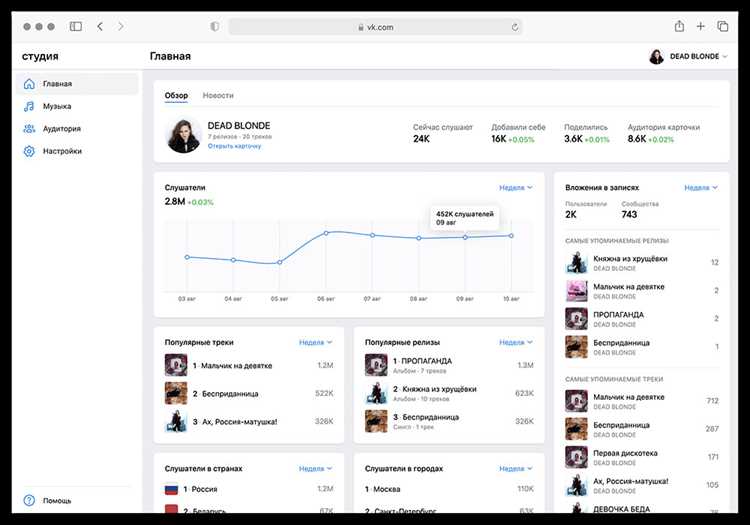The height and width of the screenshot is (525, 750).
Task: Click the 05 авг chart data point
Action: point(280,262)
